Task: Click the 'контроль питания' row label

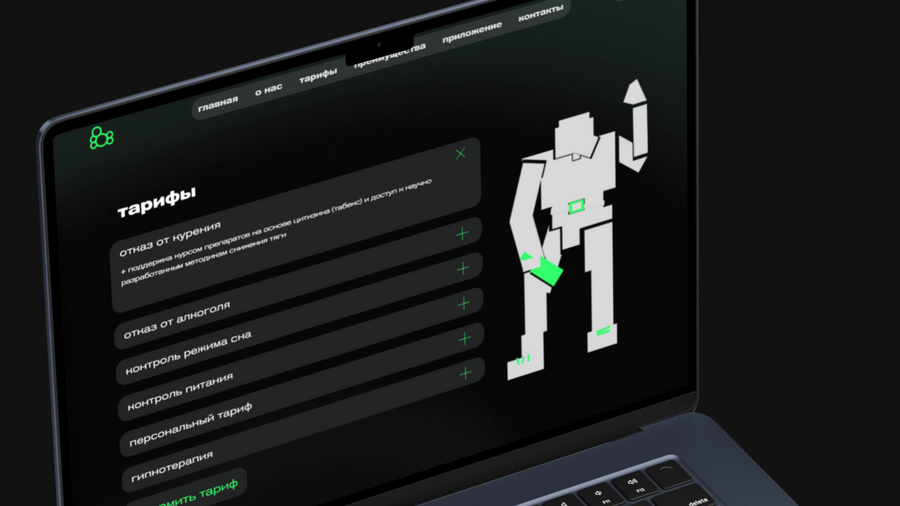Action: pyautogui.click(x=180, y=391)
